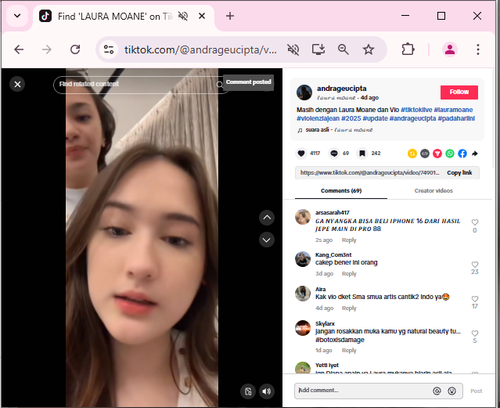The height and width of the screenshot is (408, 500).
Task: Select the Comments (69) tab
Action: (x=341, y=191)
